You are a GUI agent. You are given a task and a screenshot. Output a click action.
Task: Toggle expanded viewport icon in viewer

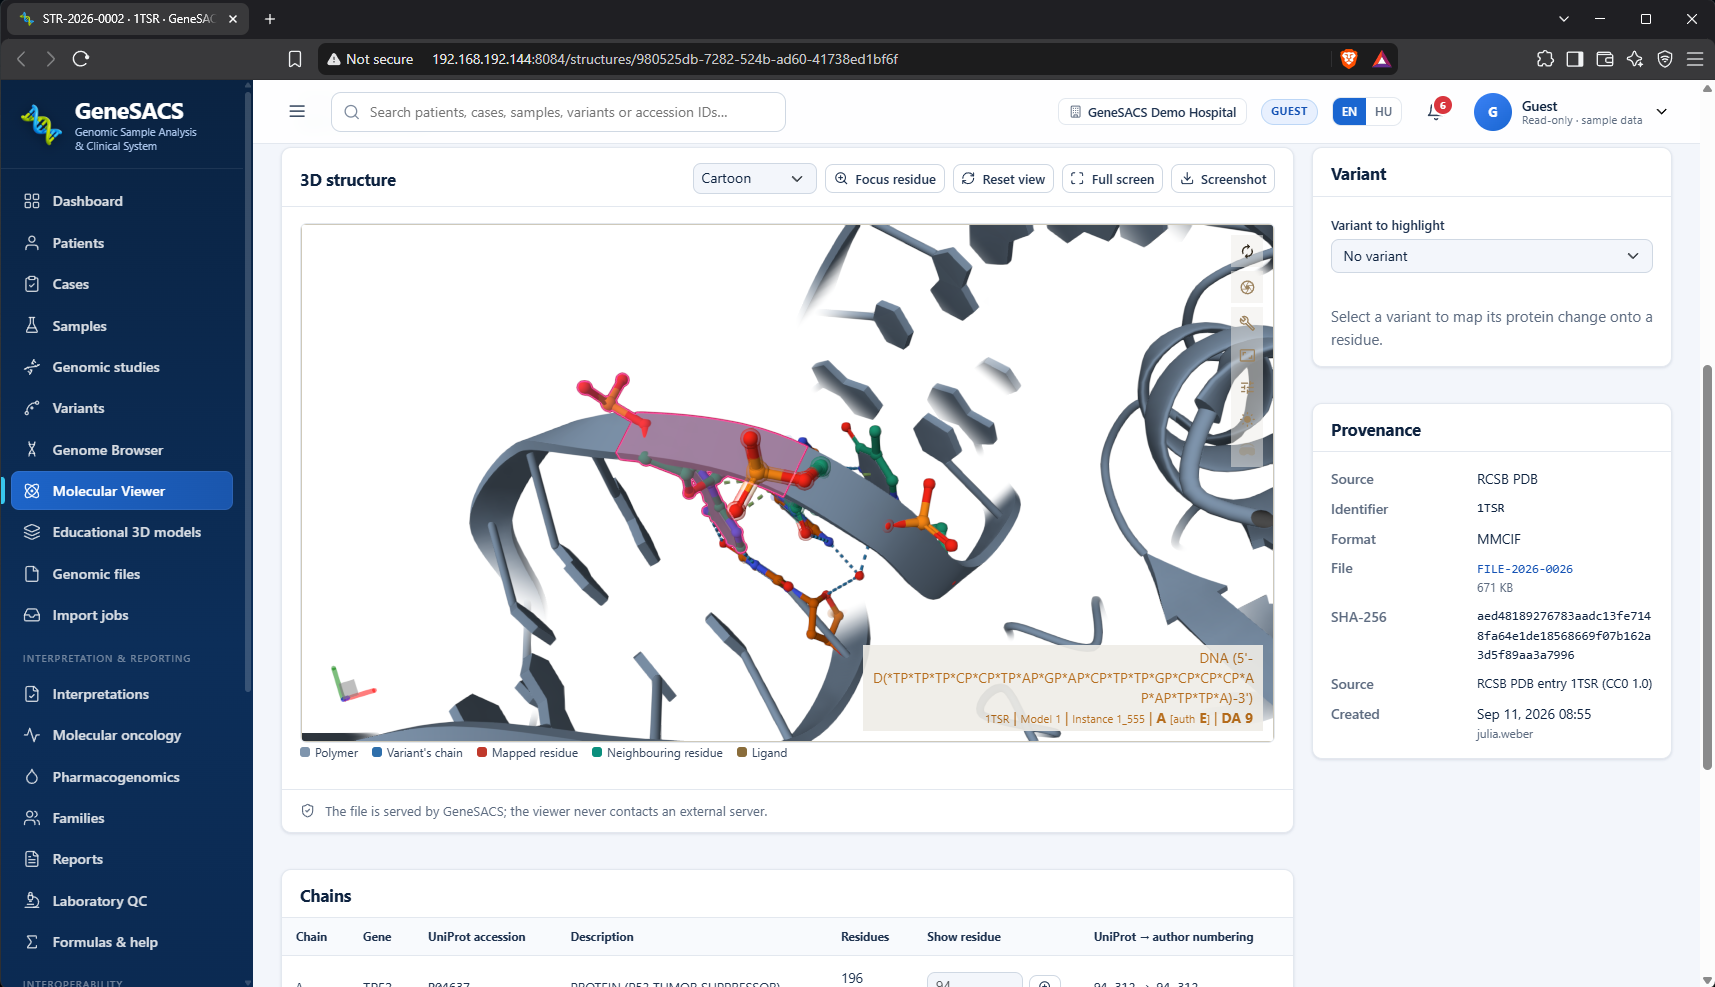tap(1247, 355)
